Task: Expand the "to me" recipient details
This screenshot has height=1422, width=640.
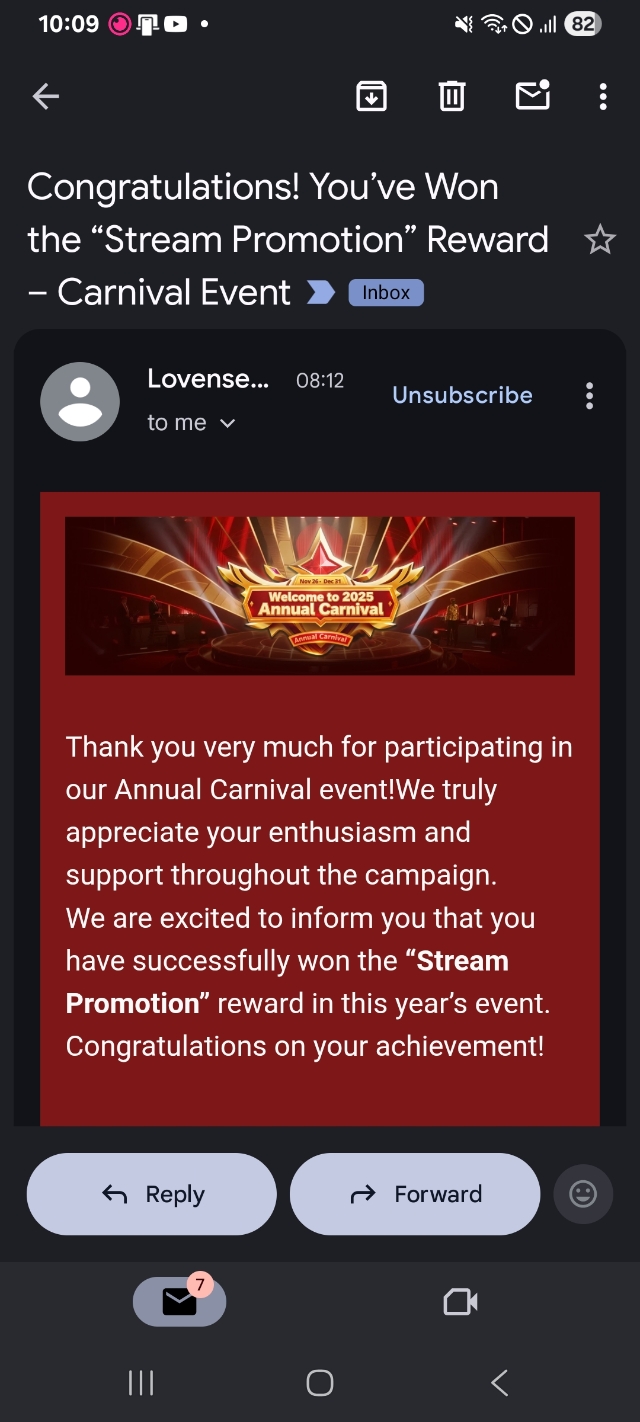Action: tap(191, 423)
